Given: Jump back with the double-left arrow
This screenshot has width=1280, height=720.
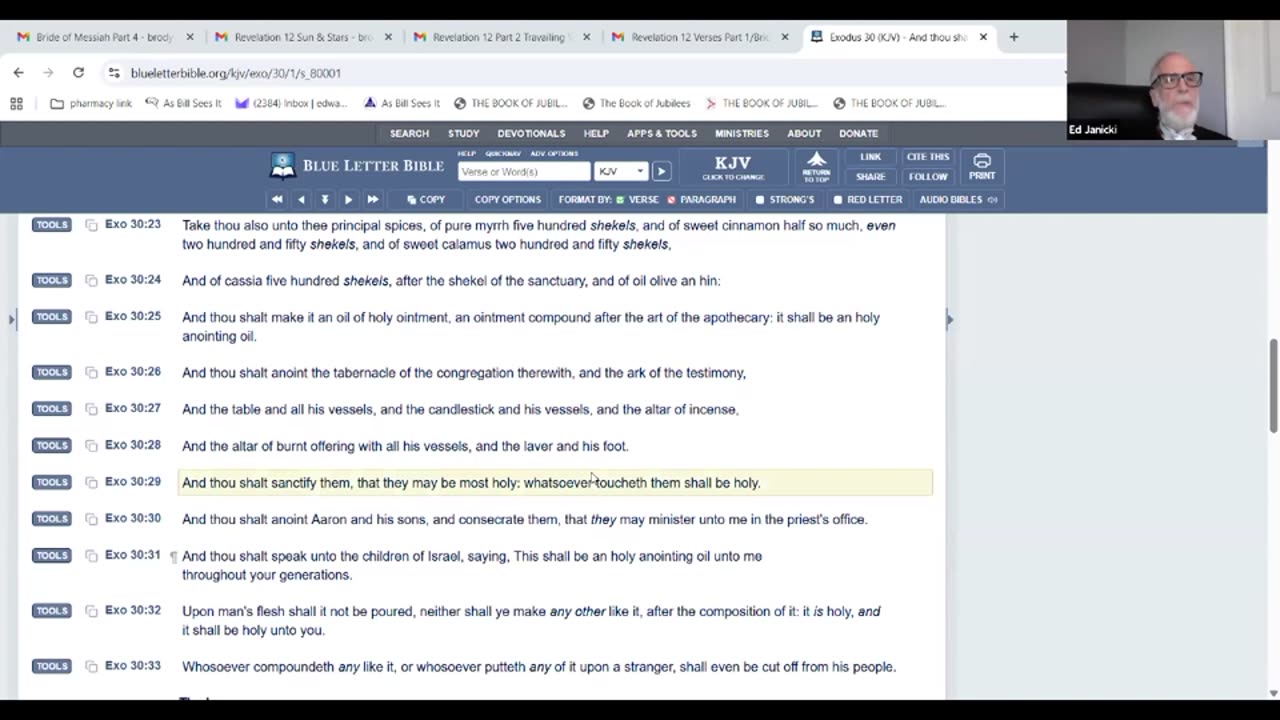Looking at the screenshot, I should [277, 200].
